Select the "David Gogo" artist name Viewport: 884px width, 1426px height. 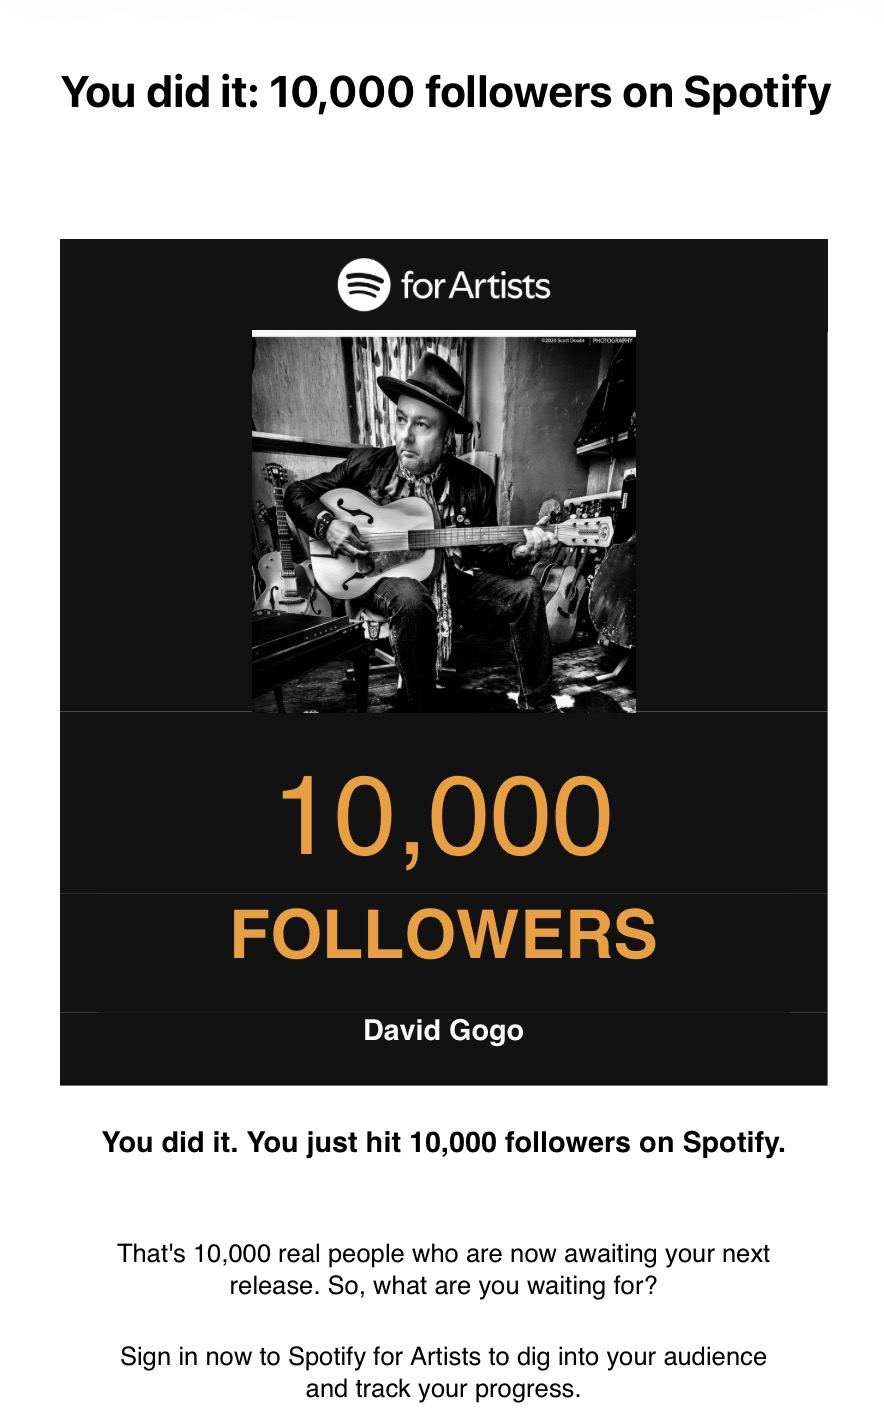pyautogui.click(x=443, y=1030)
